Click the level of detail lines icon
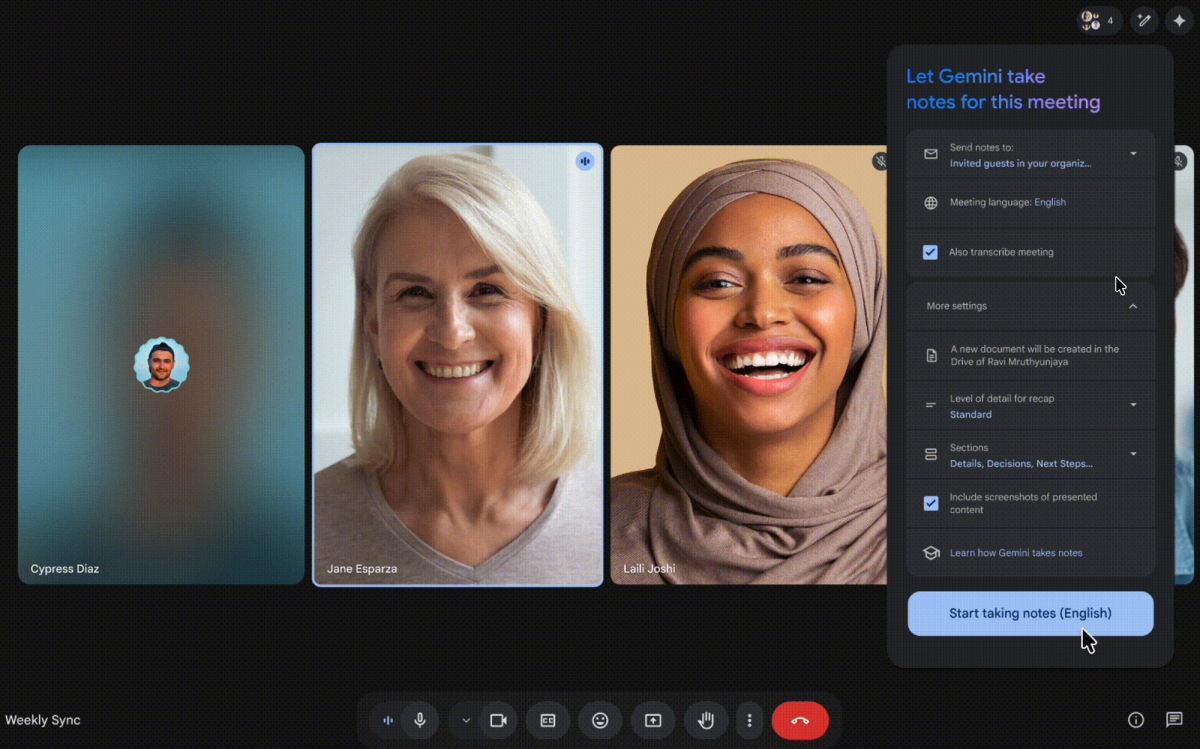 (931, 405)
